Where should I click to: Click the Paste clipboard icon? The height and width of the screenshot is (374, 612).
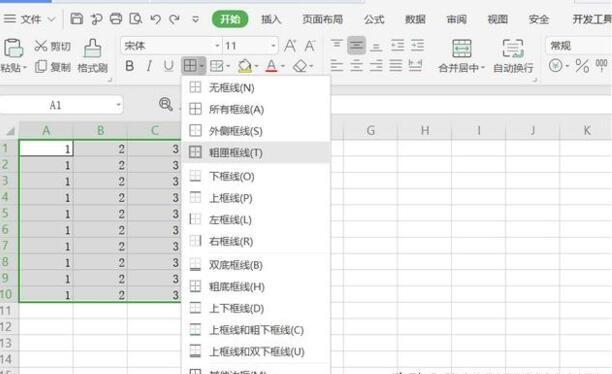(13, 48)
